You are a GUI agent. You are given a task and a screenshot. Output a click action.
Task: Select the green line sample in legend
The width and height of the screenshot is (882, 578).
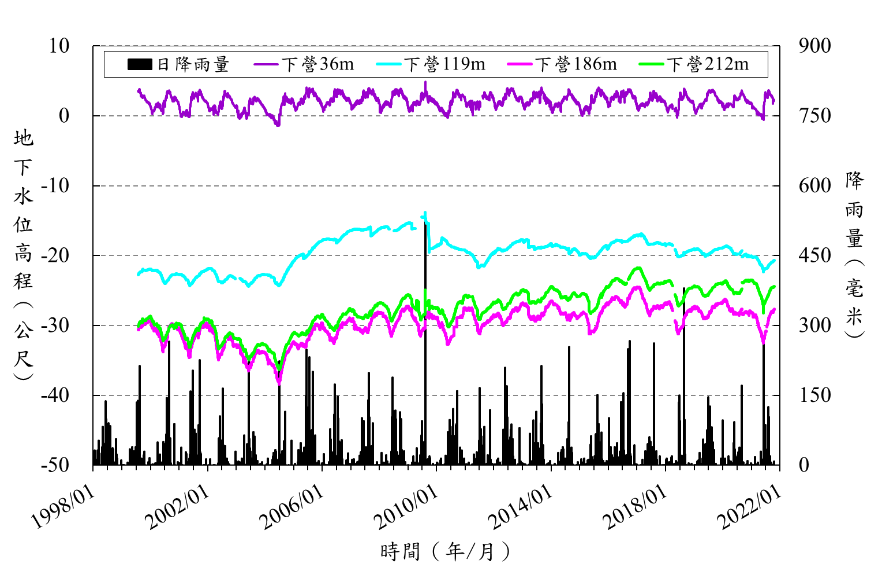coord(652,65)
